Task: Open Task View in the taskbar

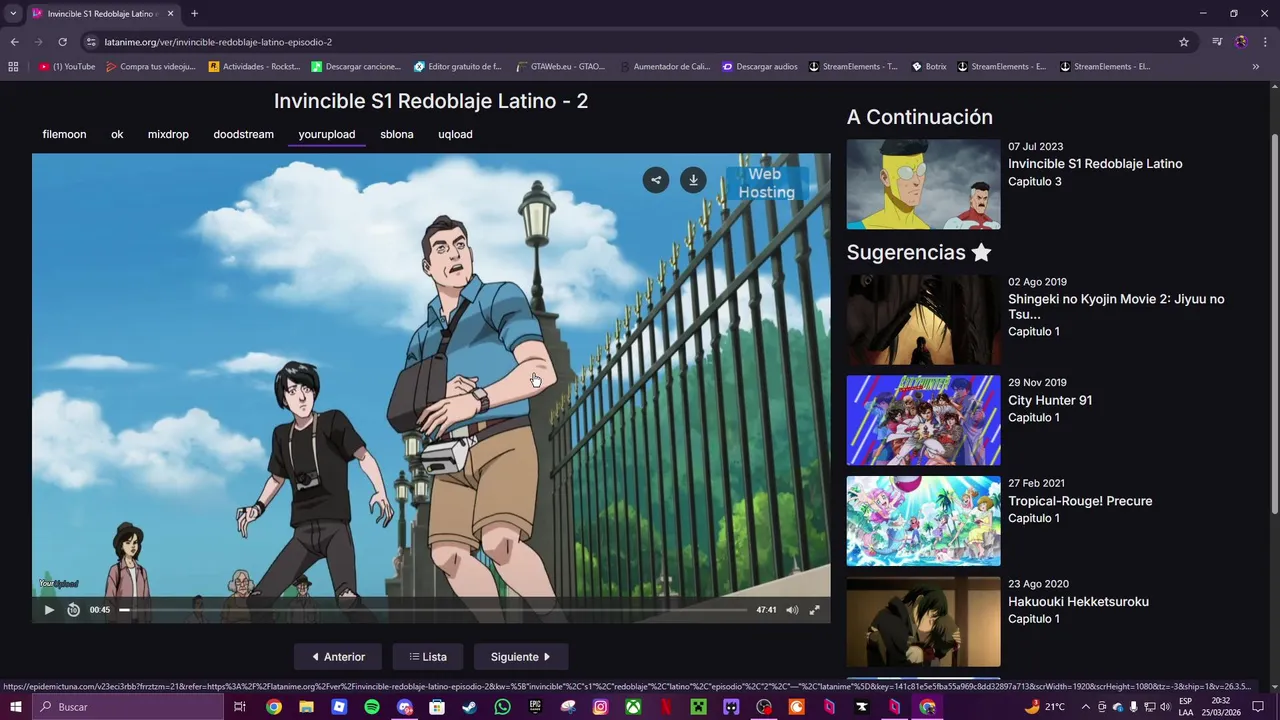Action: coord(240,707)
